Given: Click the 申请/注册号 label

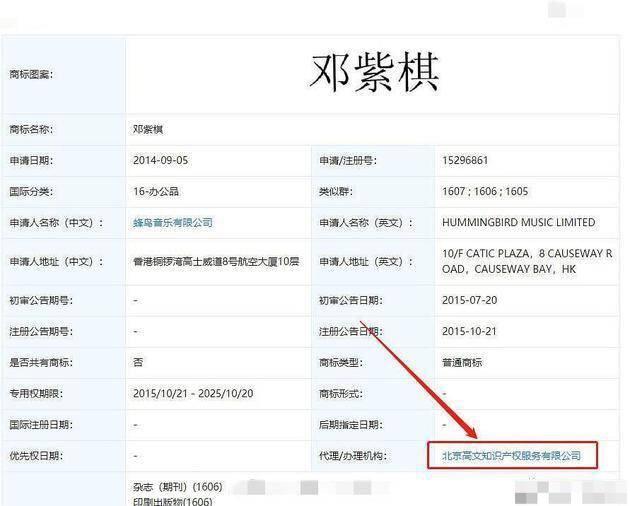Looking at the screenshot, I should [x=348, y=160].
